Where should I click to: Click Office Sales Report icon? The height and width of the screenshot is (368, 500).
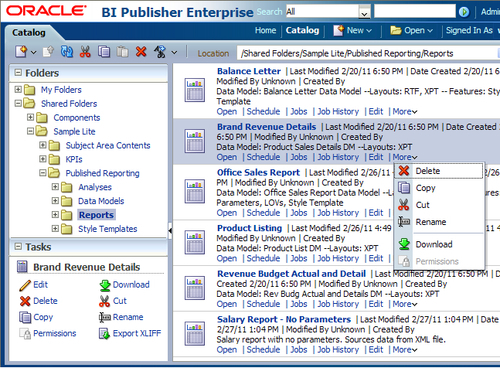[x=195, y=191]
